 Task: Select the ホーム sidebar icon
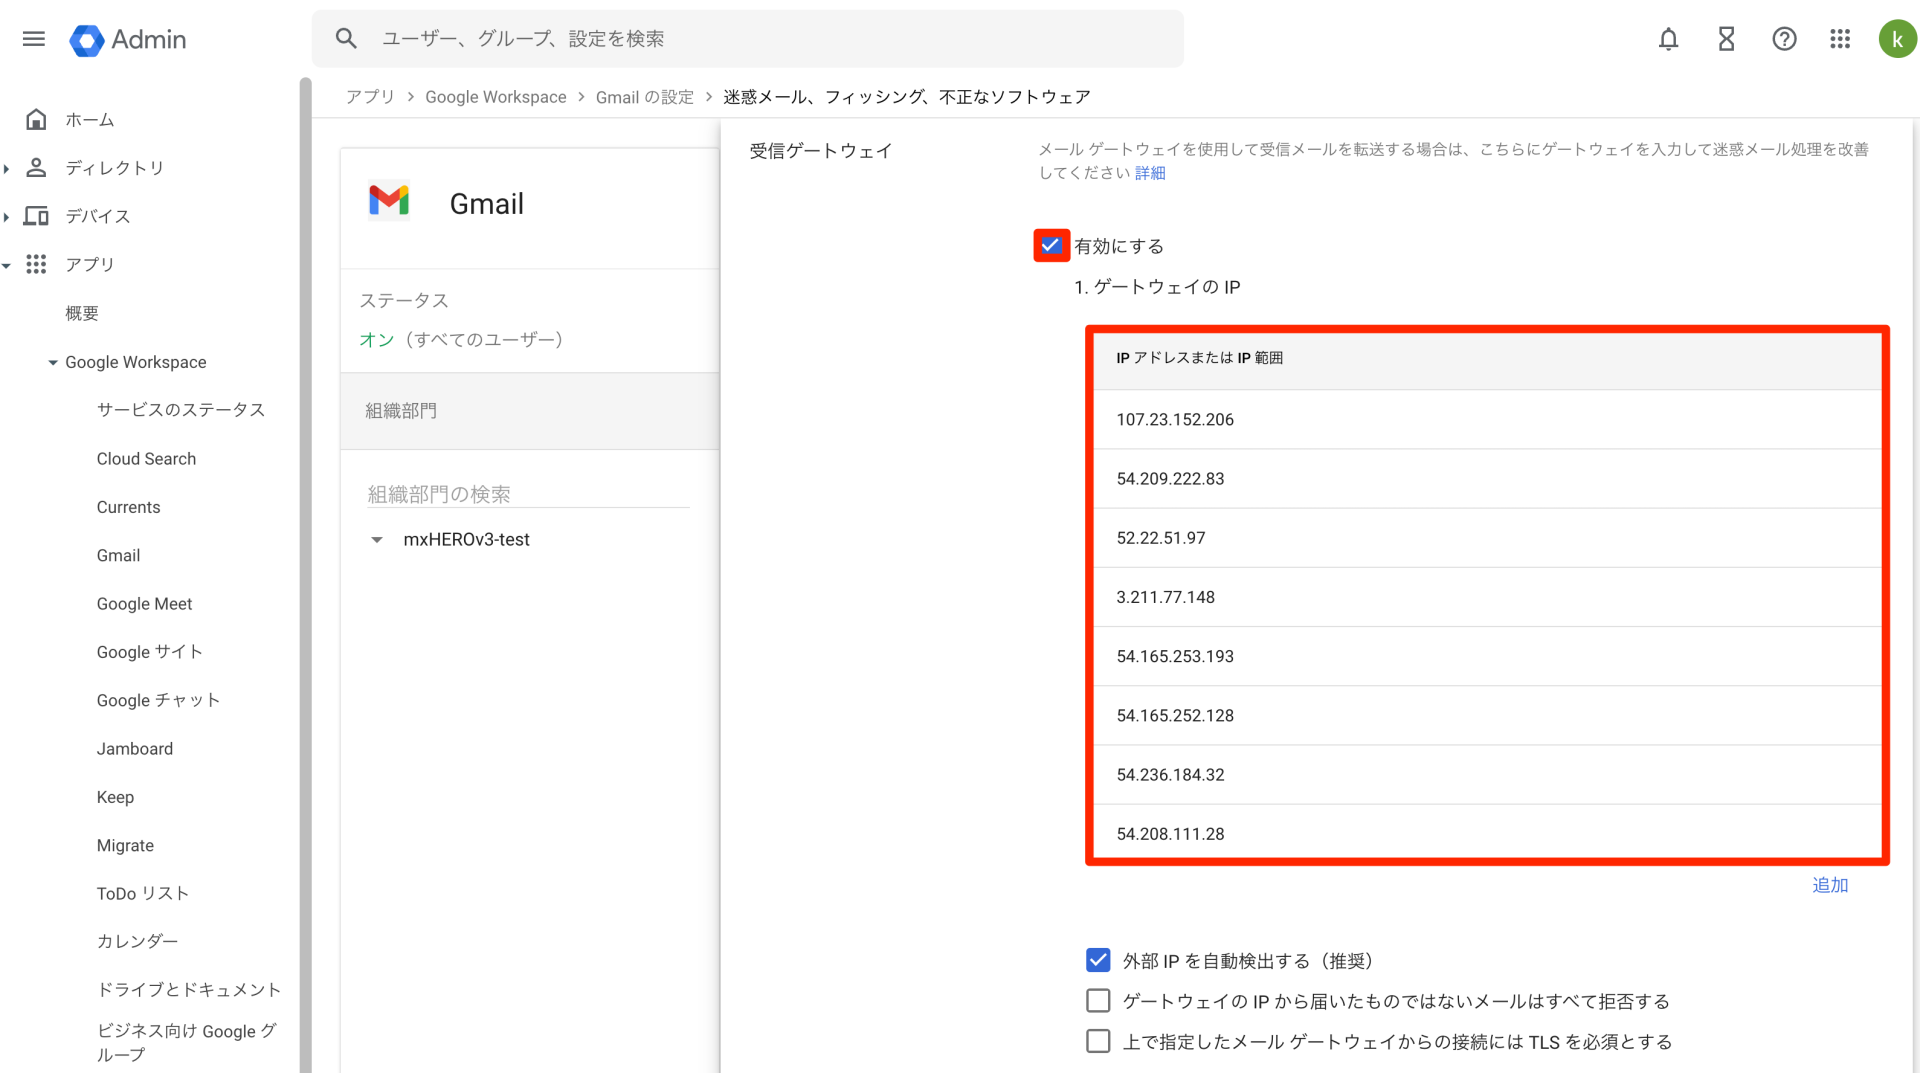click(x=36, y=119)
